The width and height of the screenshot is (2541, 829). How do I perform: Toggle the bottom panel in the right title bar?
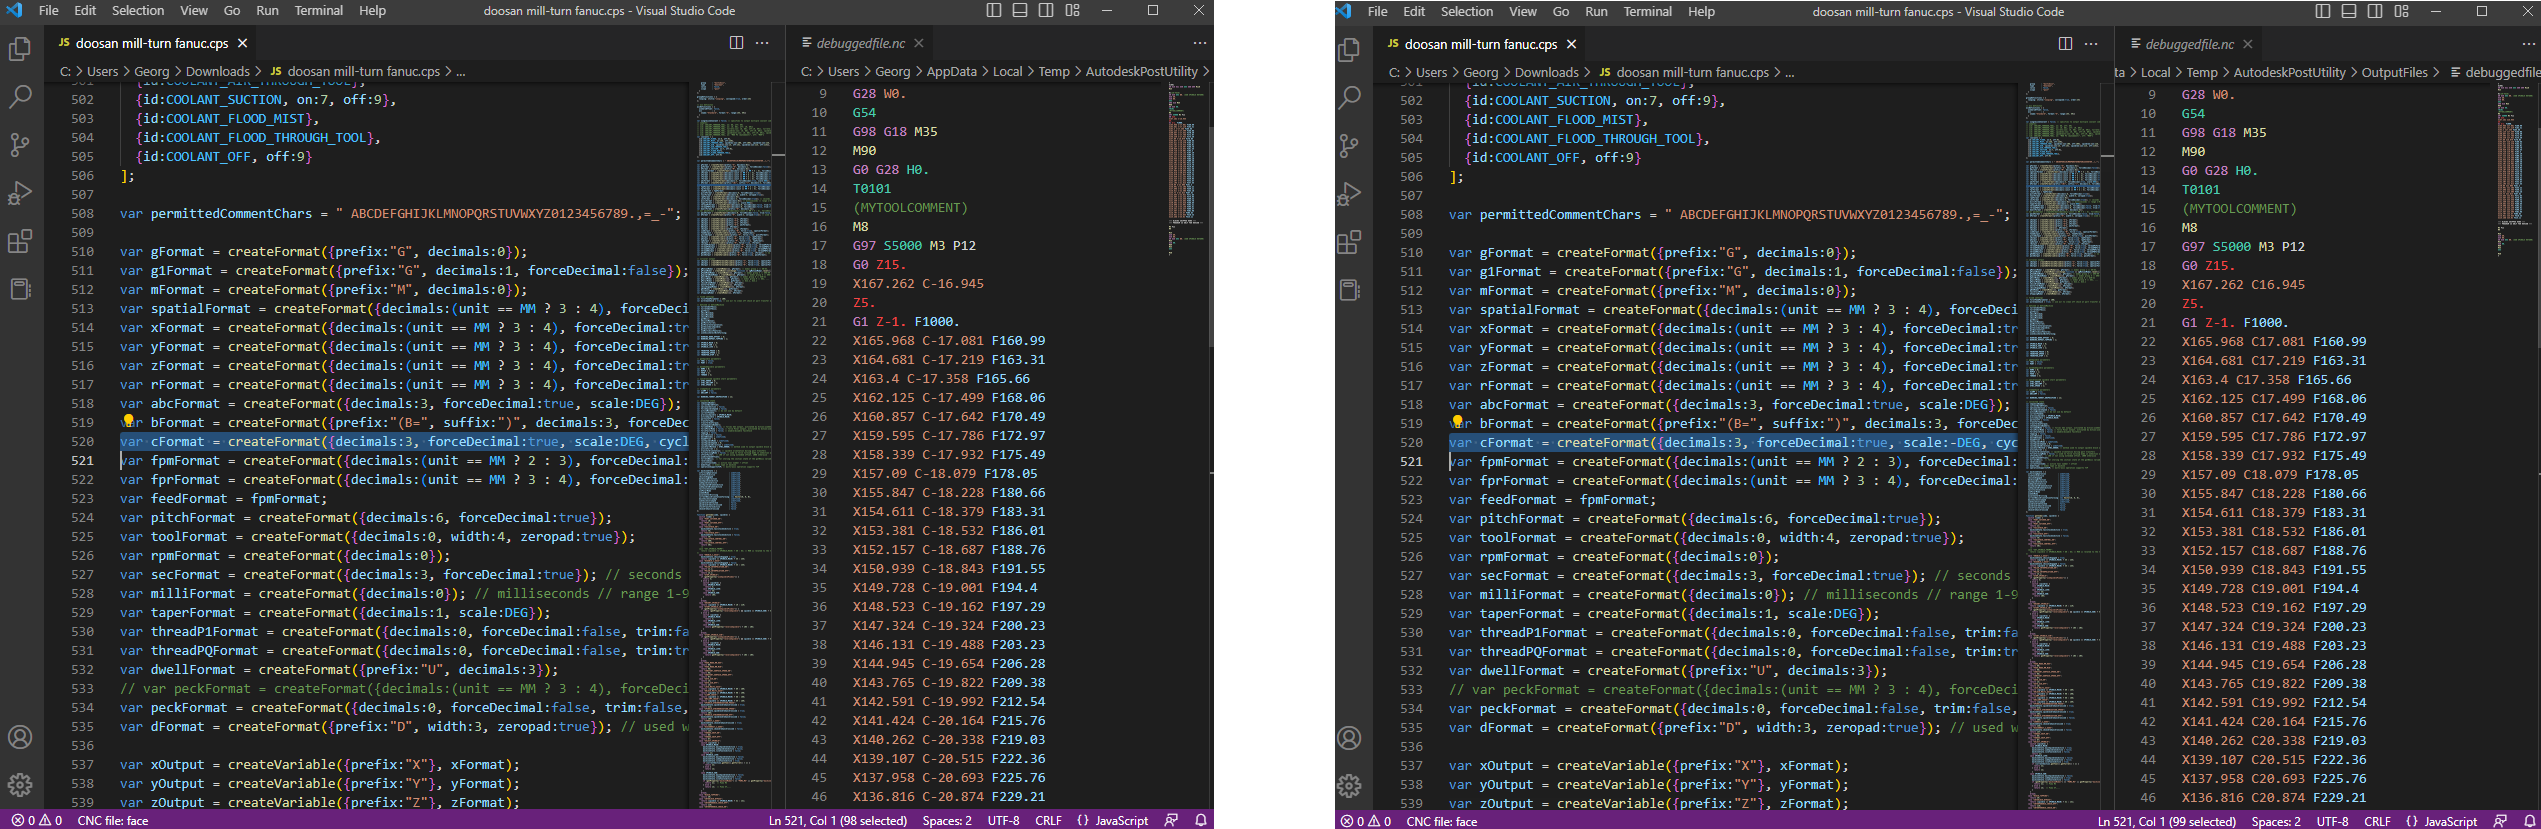tap(2349, 11)
